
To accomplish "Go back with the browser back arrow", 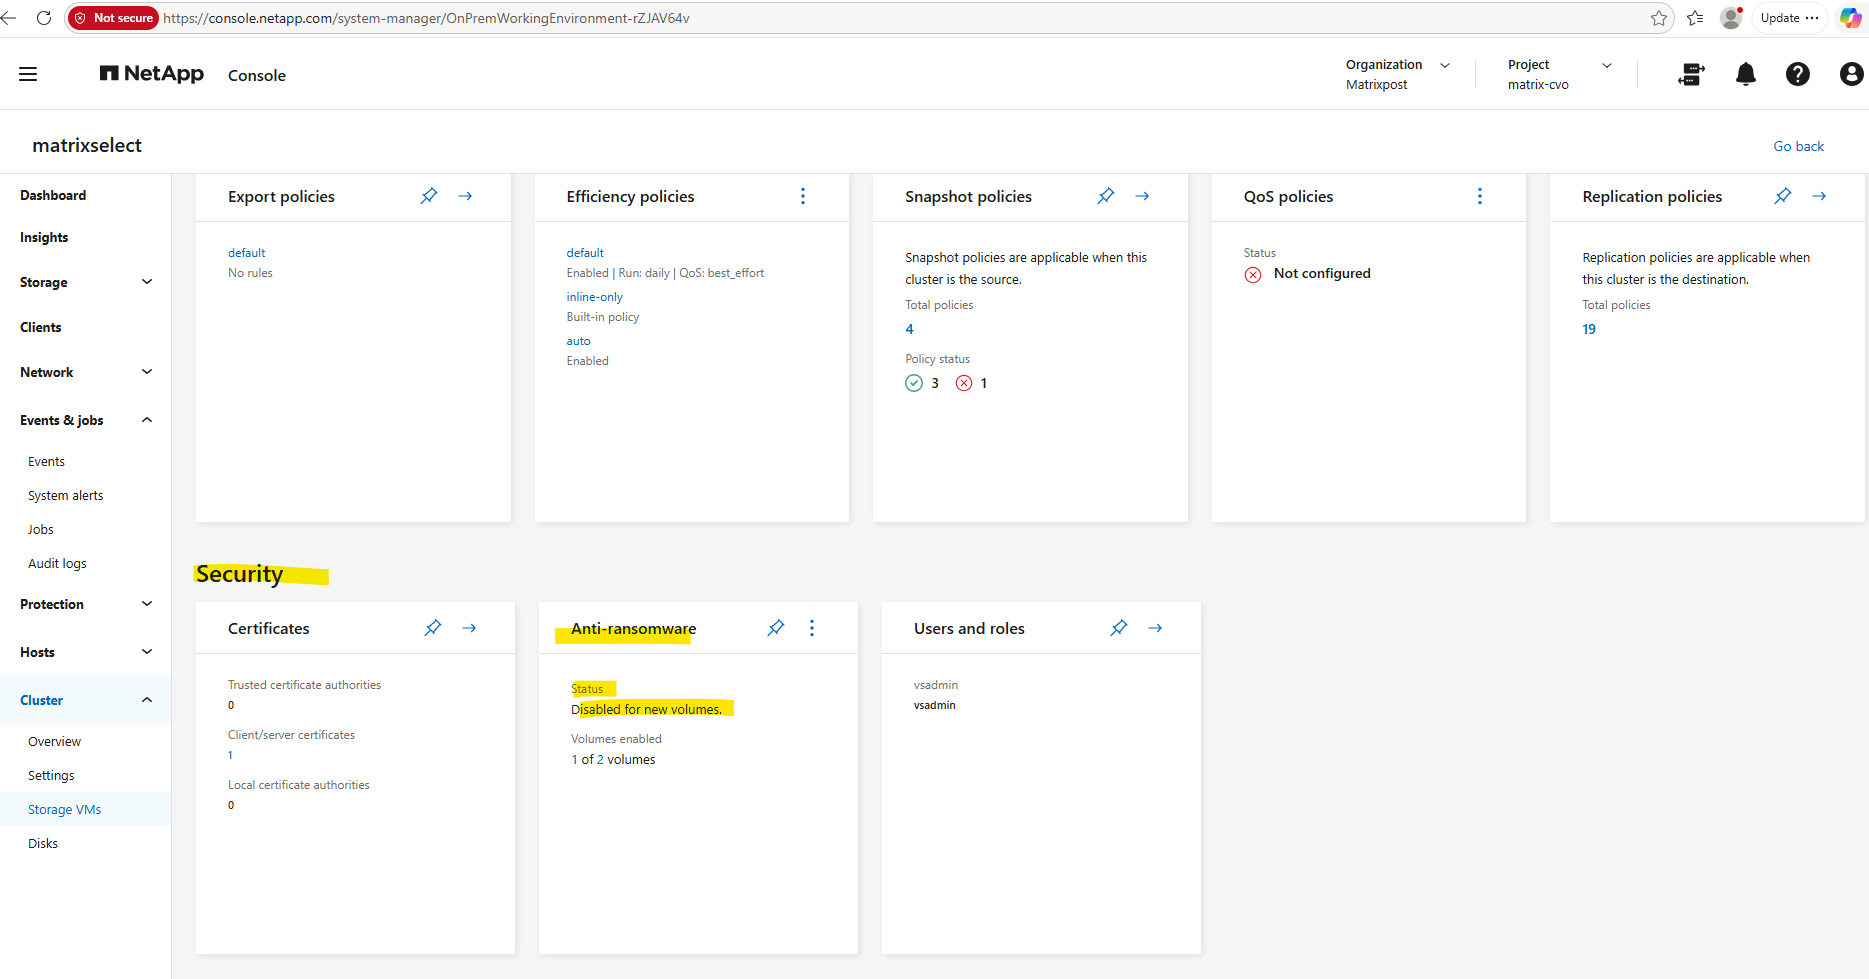I will pos(9,18).
